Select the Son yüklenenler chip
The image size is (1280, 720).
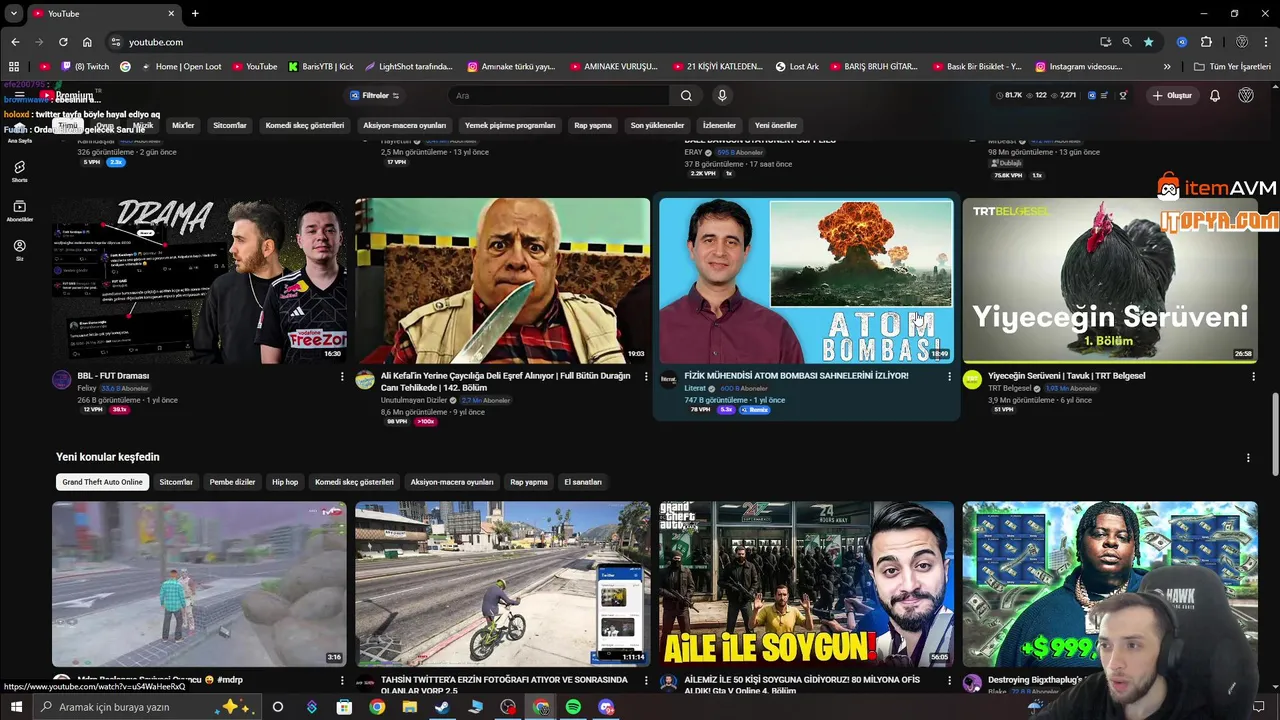tap(657, 126)
